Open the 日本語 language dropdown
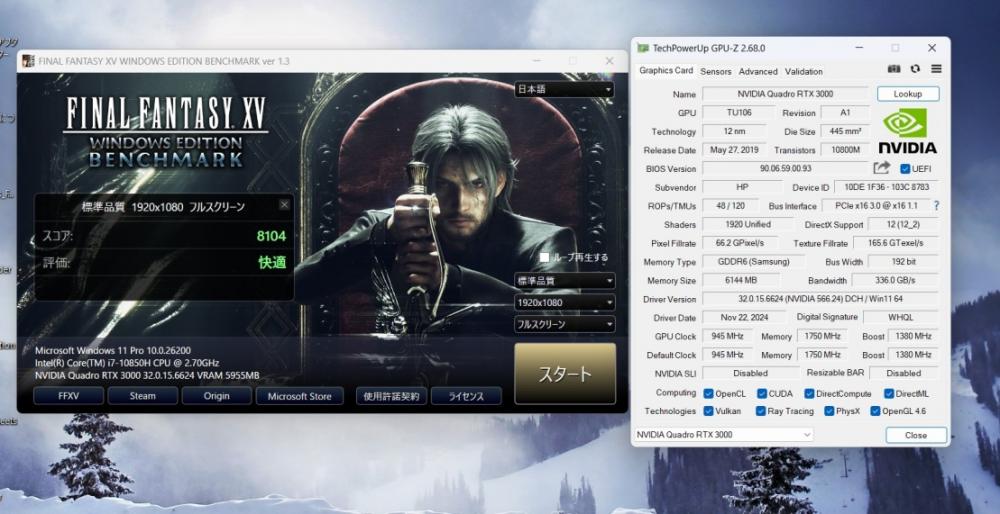Image resolution: width=1000 pixels, height=514 pixels. coord(564,89)
